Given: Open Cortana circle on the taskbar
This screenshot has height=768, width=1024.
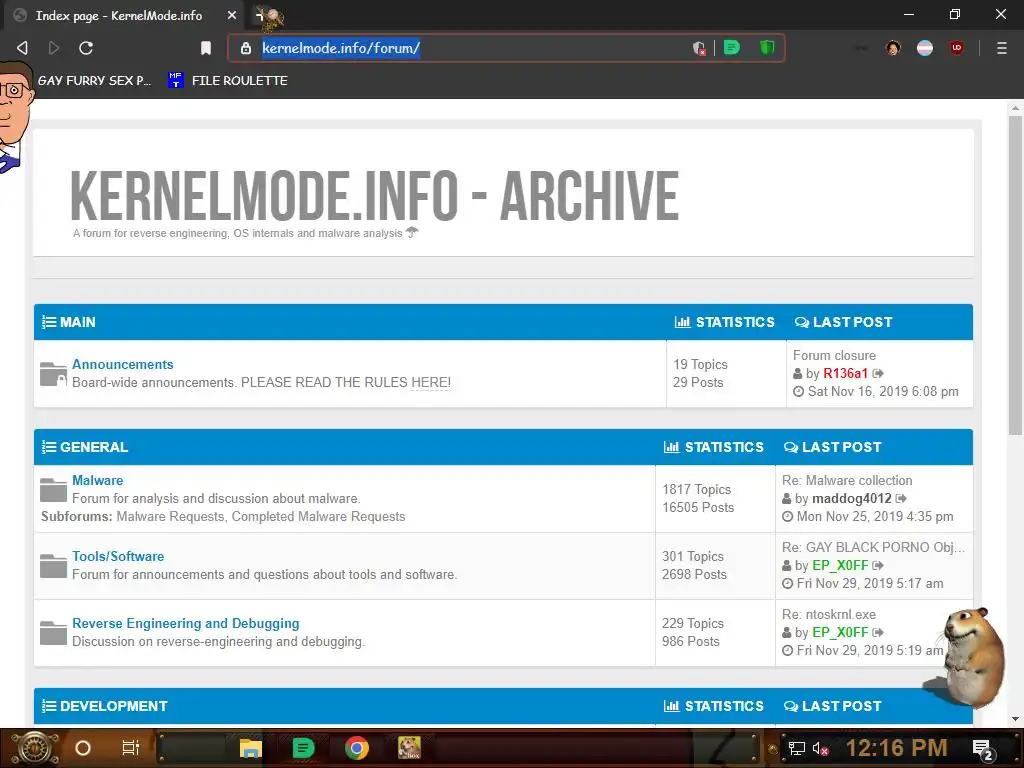Looking at the screenshot, I should [x=83, y=748].
